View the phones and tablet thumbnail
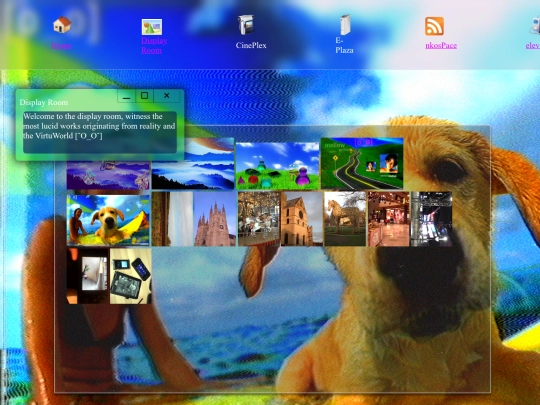The width and height of the screenshot is (540, 405). tap(131, 276)
